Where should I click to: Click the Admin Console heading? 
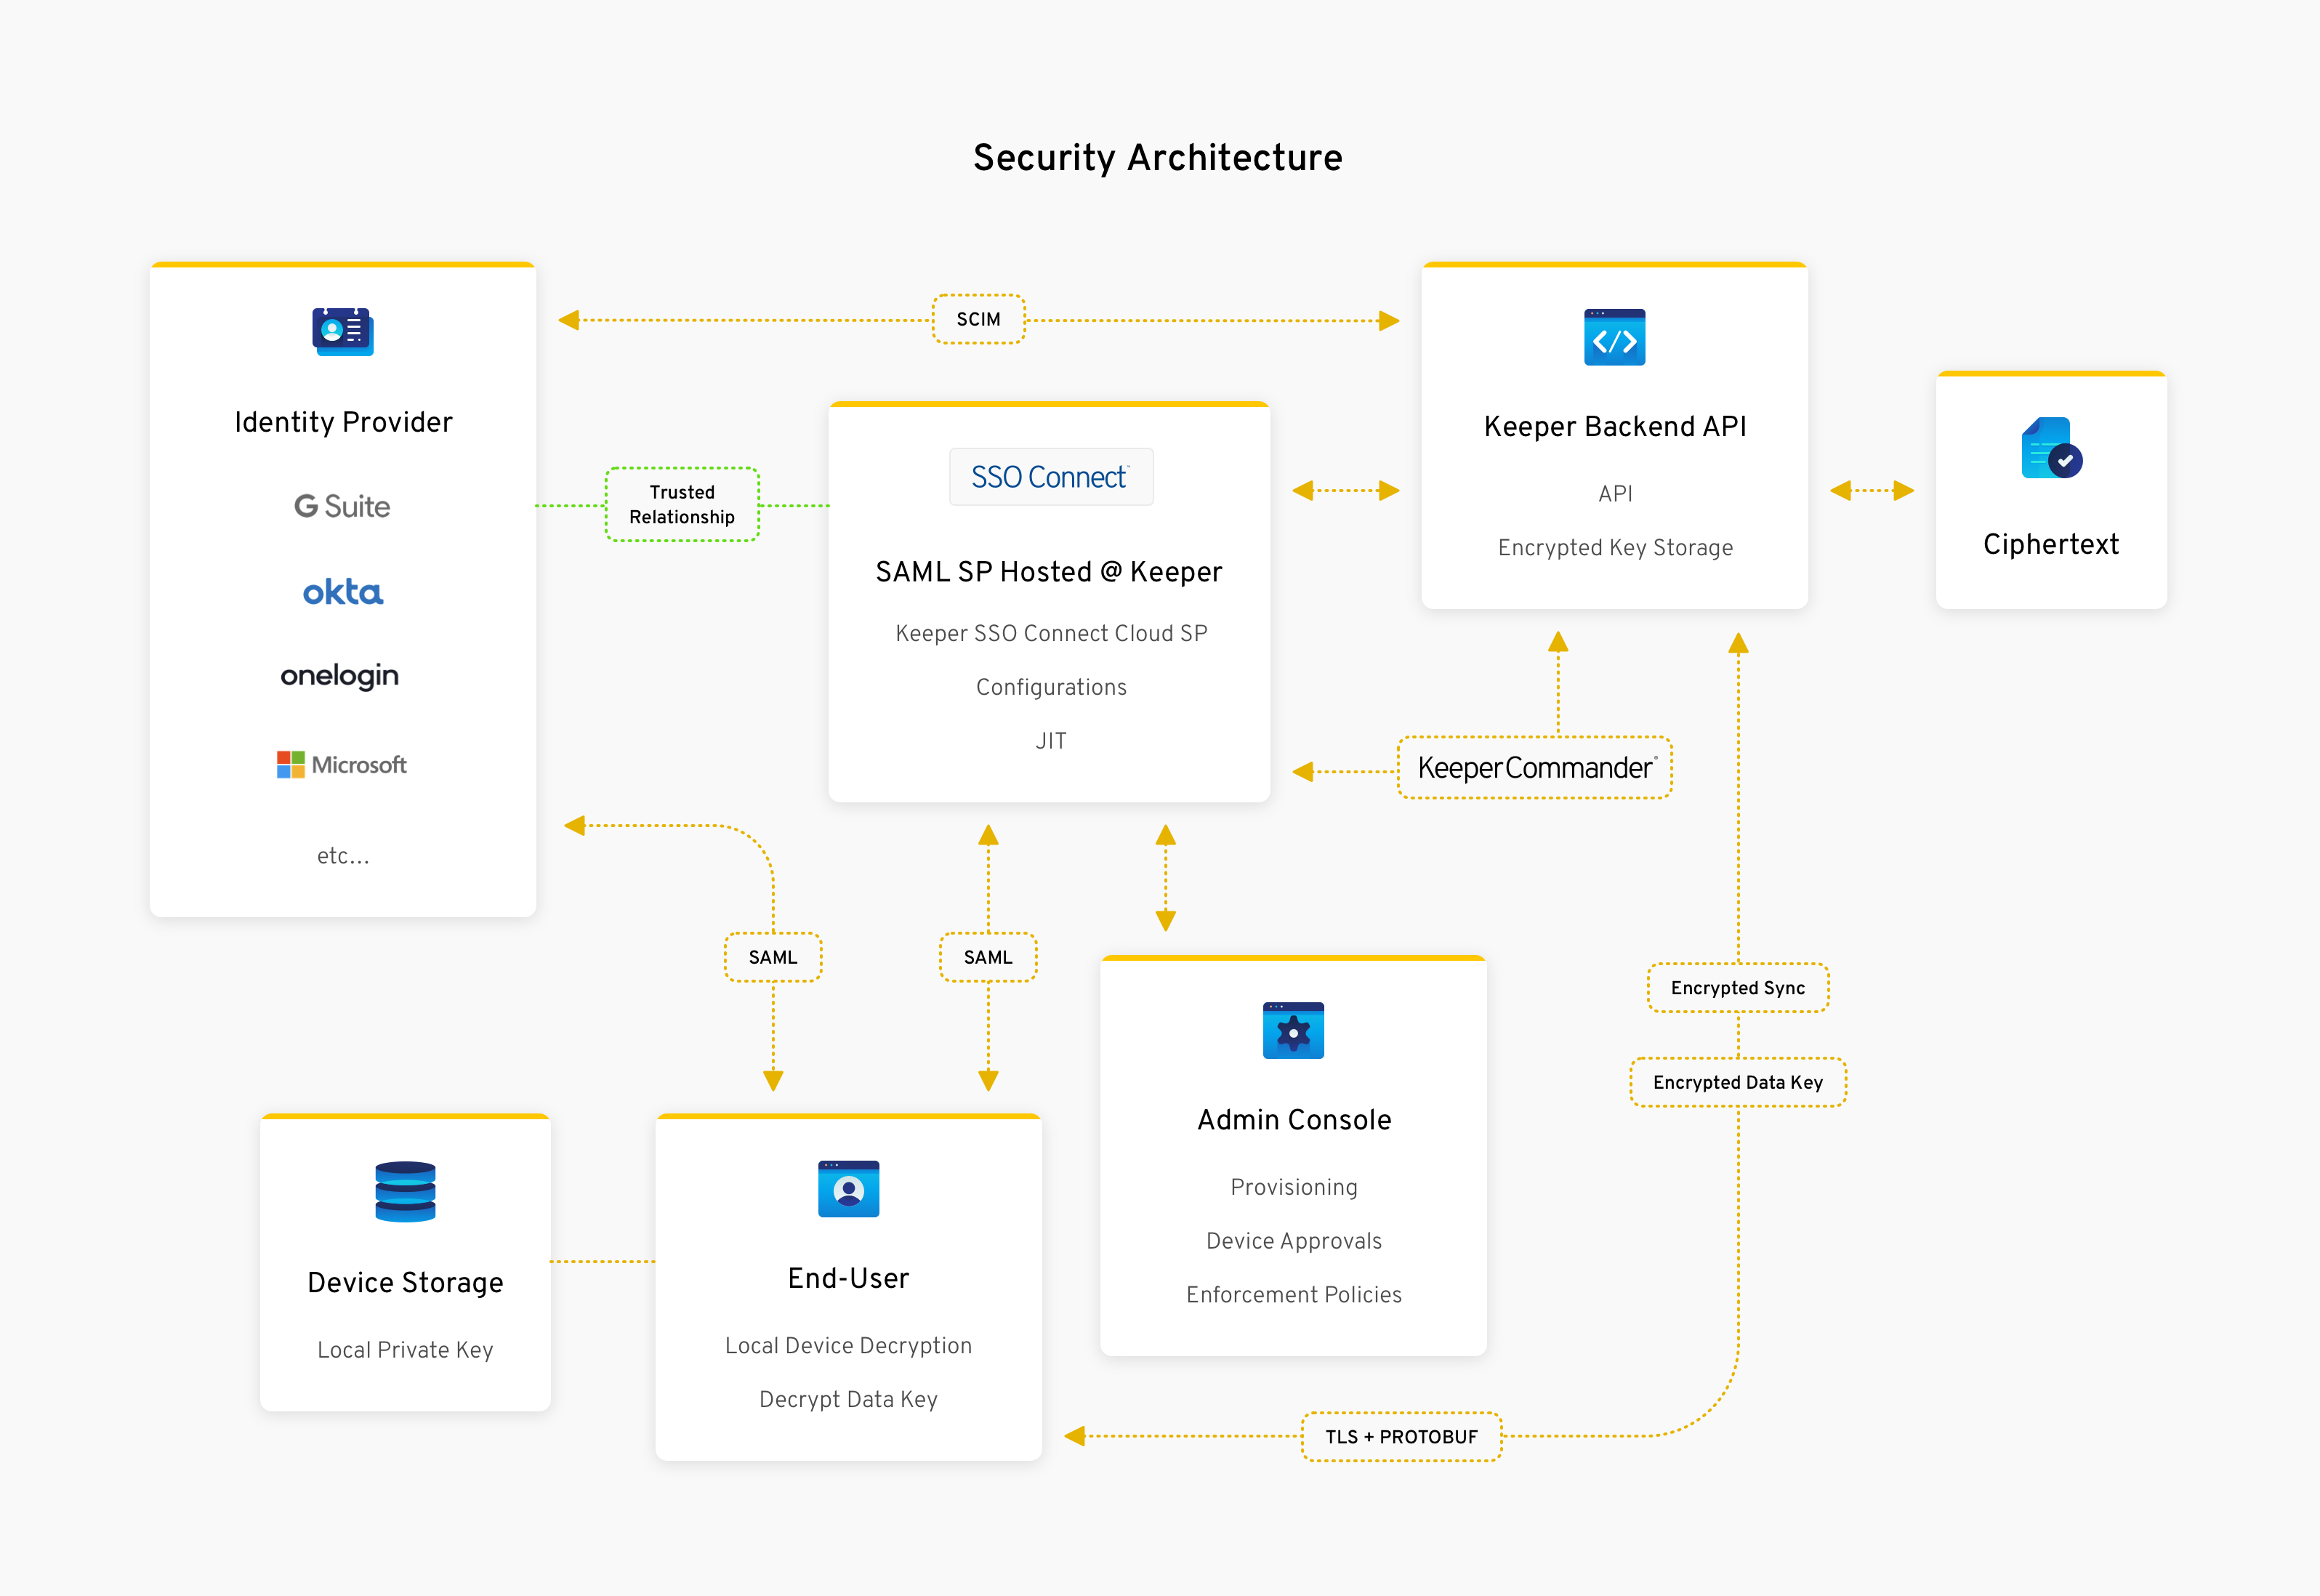coord(1294,1120)
